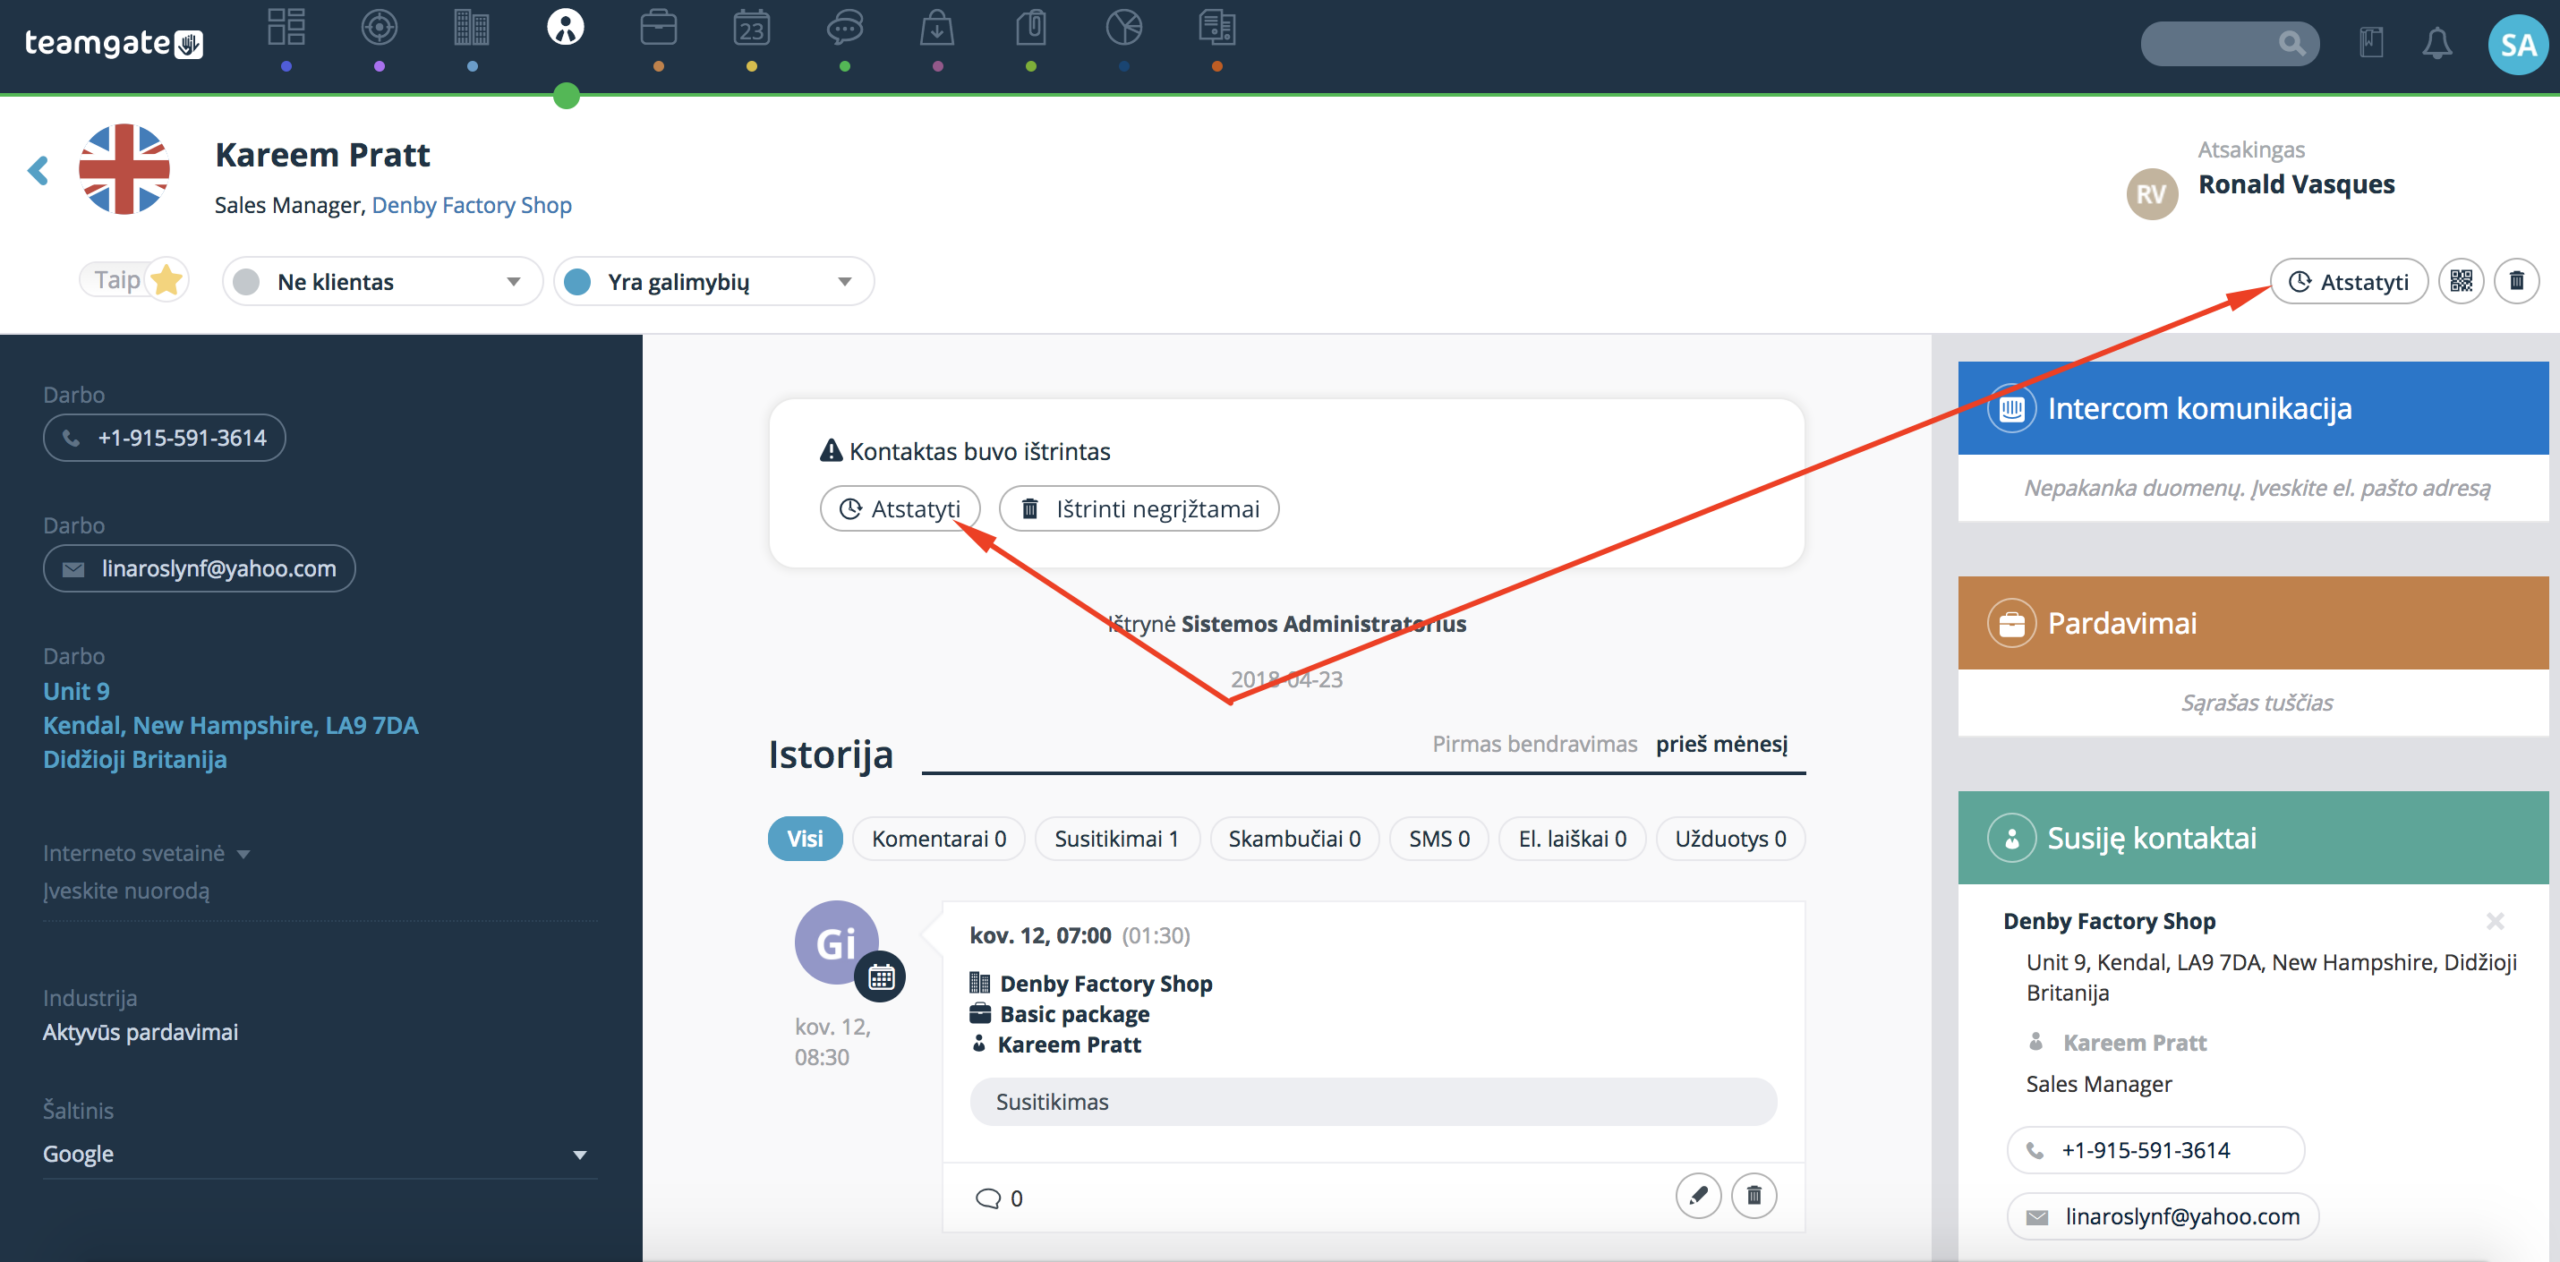Viewport: 2560px width, 1262px height.
Task: Open the Denby Factory Shop company link
Action: (x=472, y=205)
